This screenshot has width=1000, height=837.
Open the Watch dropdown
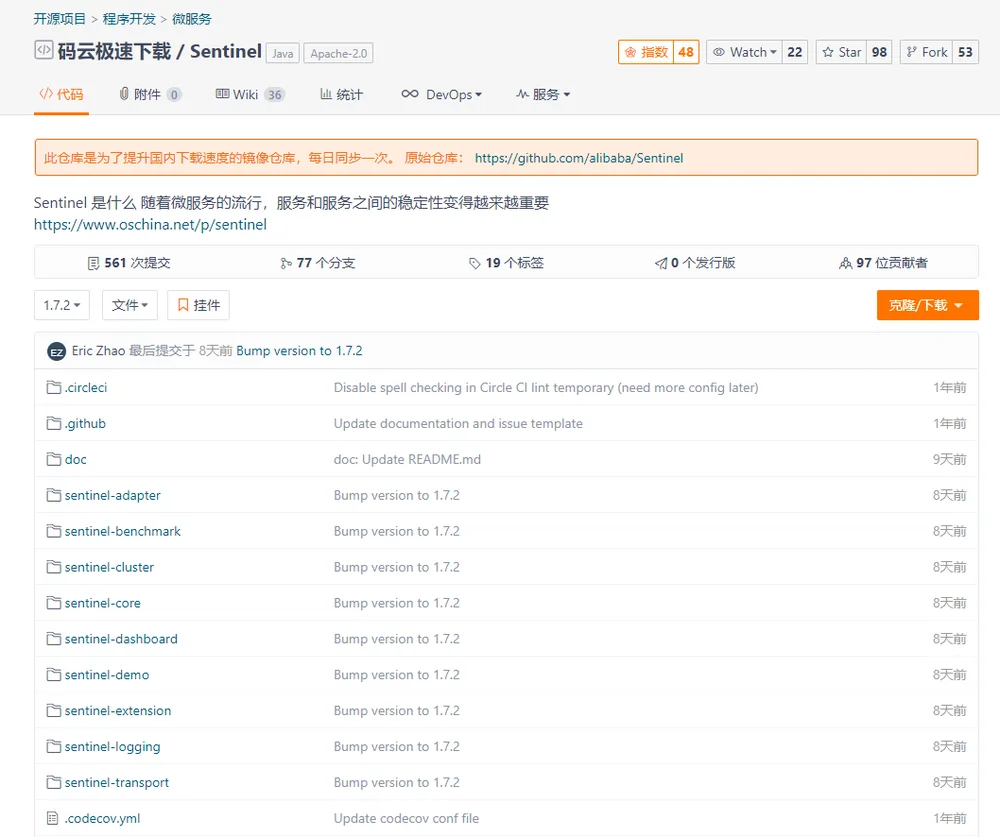[x=744, y=52]
